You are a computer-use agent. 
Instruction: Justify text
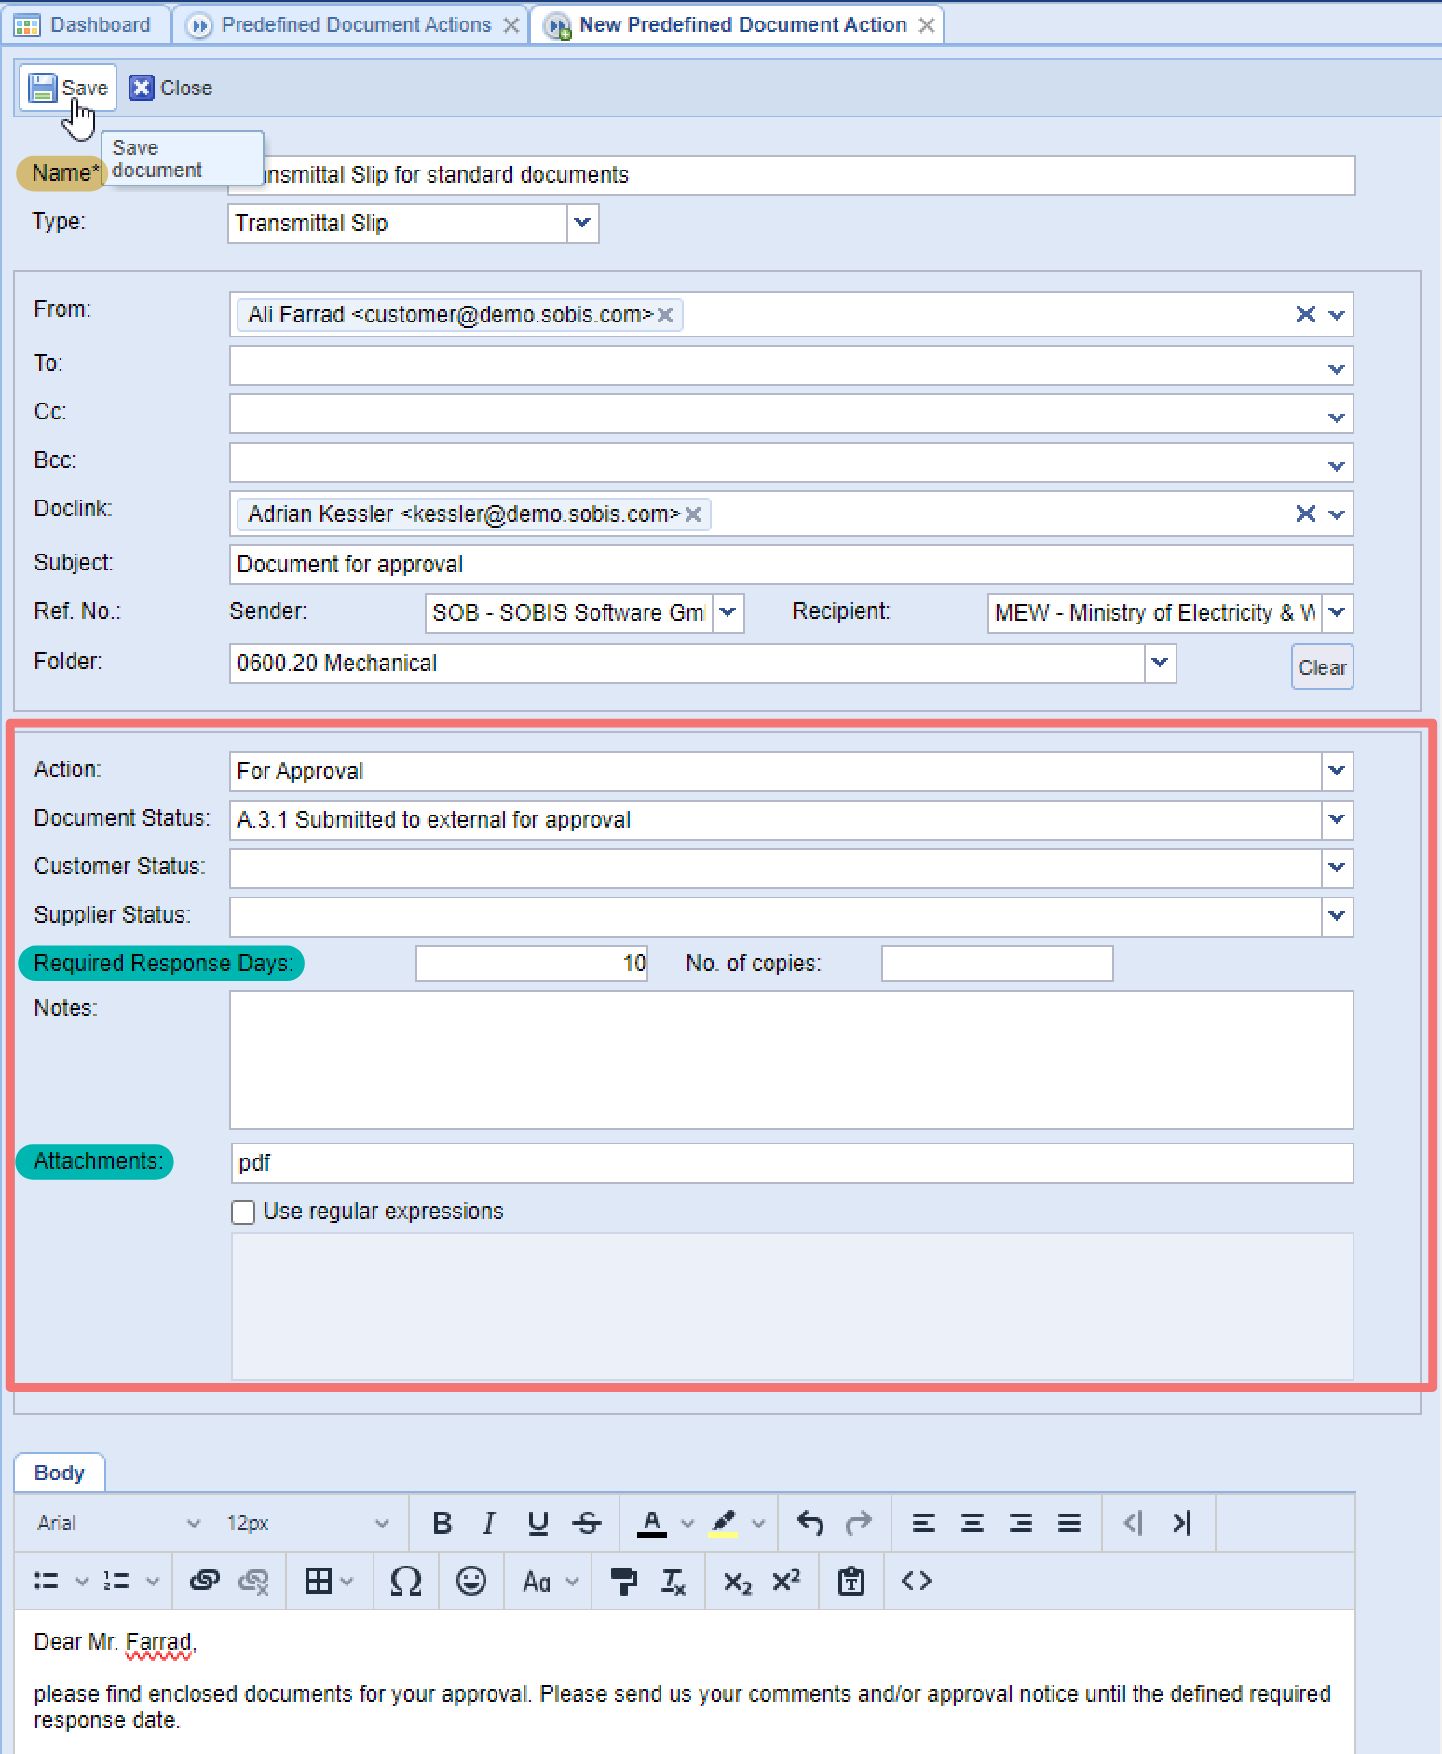1070,1523
